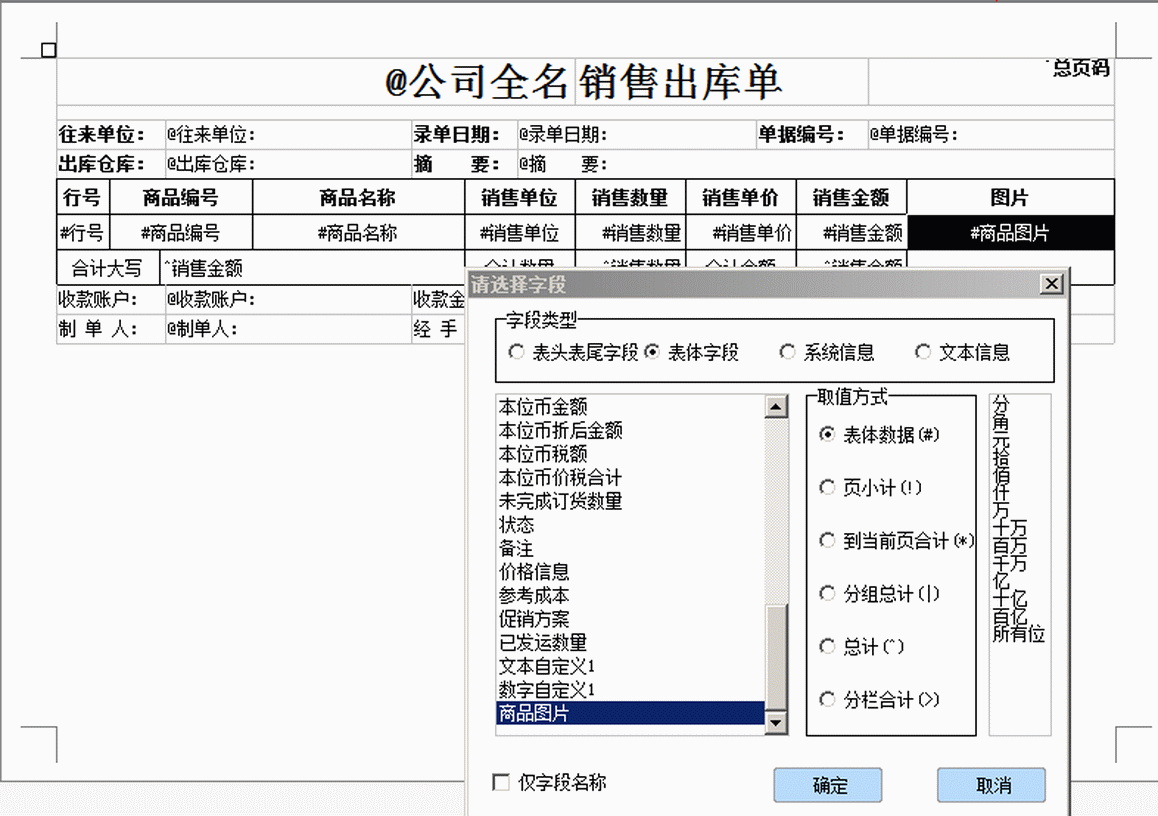Choose the 系统信息 field type
The width and height of the screenshot is (1158, 816).
coord(788,352)
